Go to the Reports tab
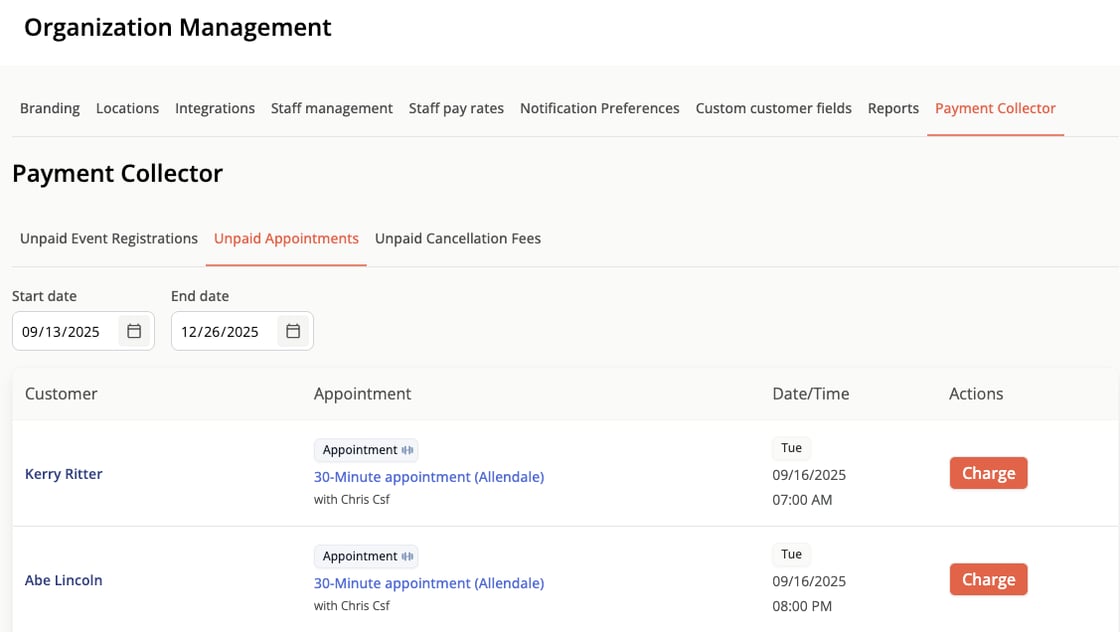Screen dimensions: 1120x632 tap(893, 108)
